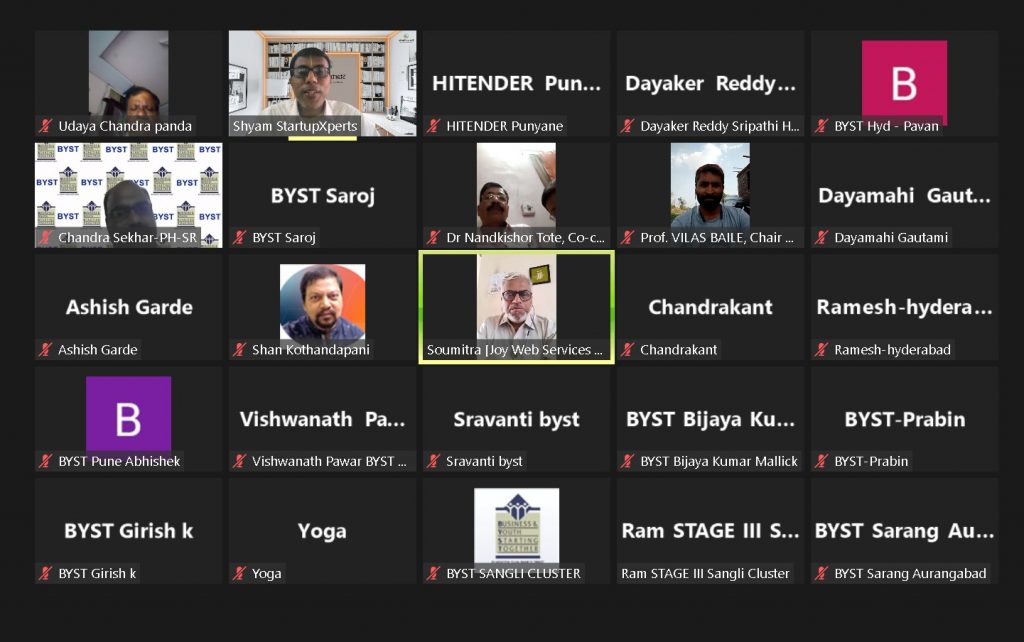Click Dr Nandkishor Tote video tile
This screenshot has width=1024, height=642.
click(517, 195)
